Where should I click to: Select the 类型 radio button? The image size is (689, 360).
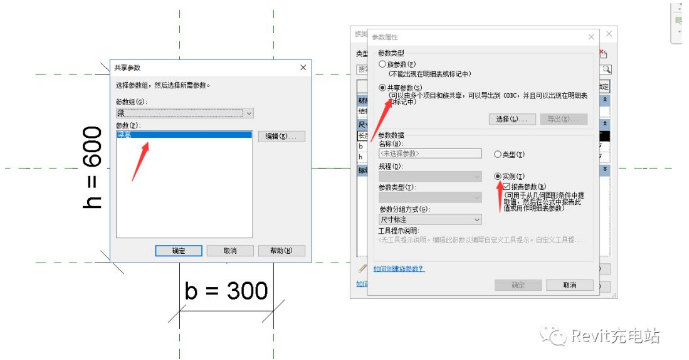(497, 154)
